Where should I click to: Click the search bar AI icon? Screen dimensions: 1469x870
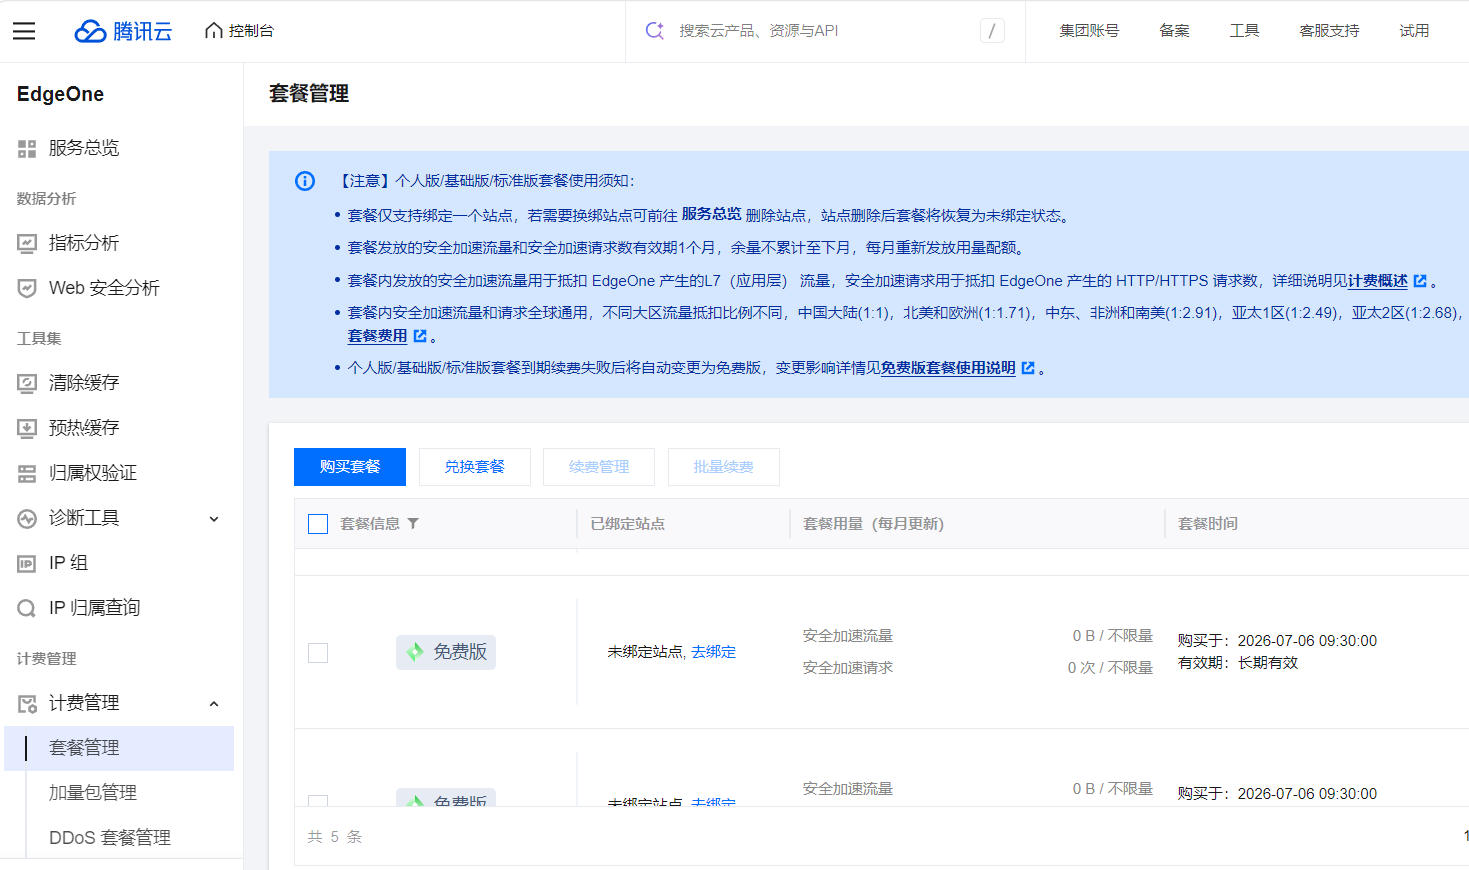[x=655, y=31]
